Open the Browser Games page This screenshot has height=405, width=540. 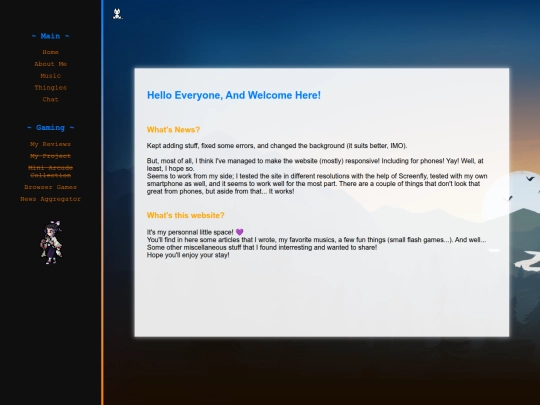point(50,187)
